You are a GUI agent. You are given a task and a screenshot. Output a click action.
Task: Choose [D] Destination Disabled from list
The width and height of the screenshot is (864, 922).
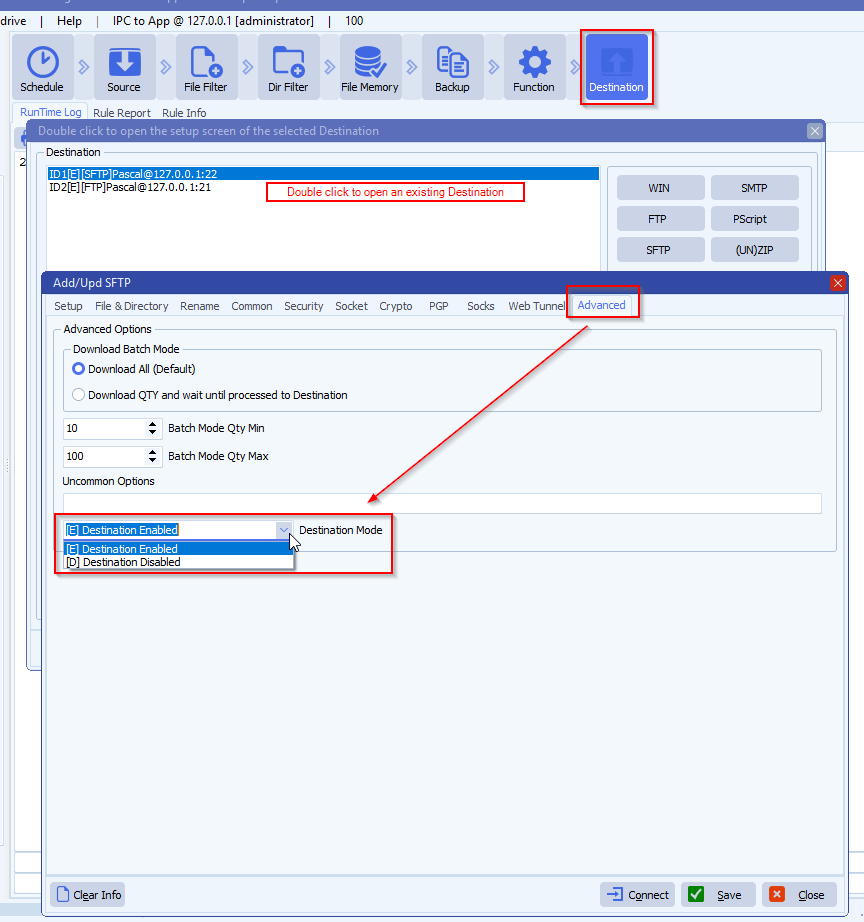click(178, 562)
